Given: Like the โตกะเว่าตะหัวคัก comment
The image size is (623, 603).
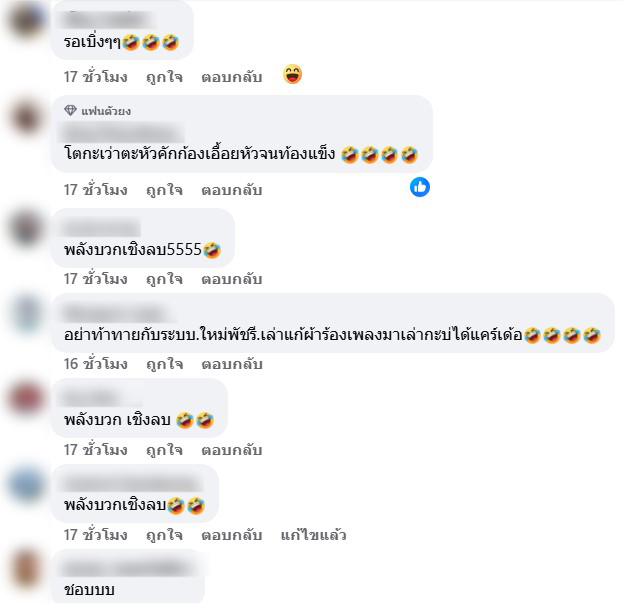Looking at the screenshot, I should [x=164, y=190].
